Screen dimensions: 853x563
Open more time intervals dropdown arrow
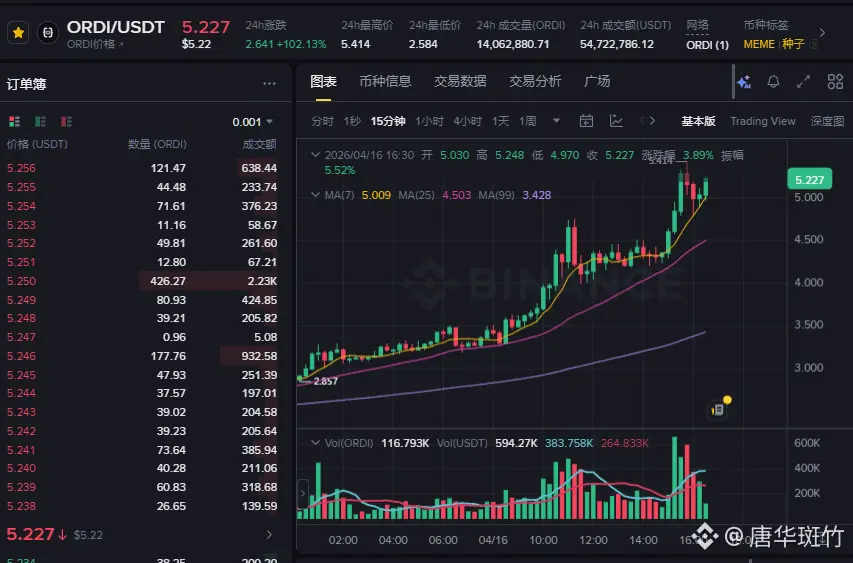coord(556,121)
